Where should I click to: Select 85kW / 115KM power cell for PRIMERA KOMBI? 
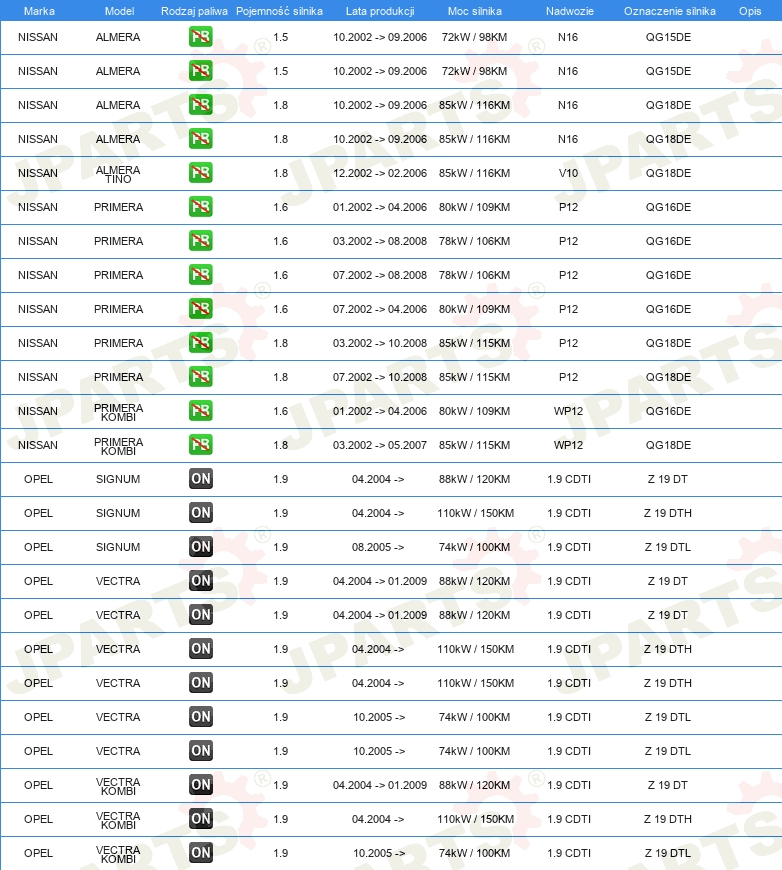click(475, 445)
